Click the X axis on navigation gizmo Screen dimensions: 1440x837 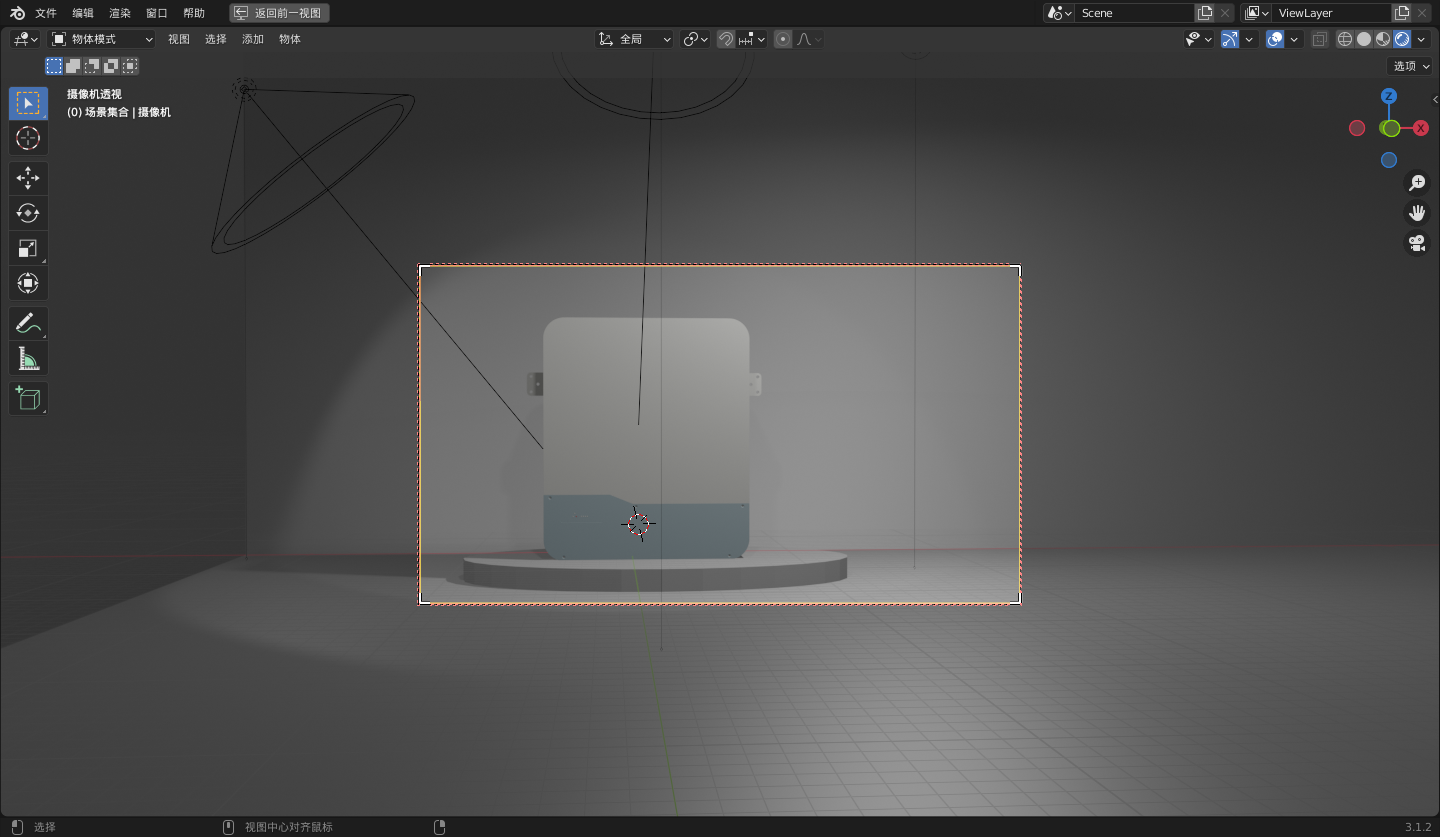(x=1420, y=128)
